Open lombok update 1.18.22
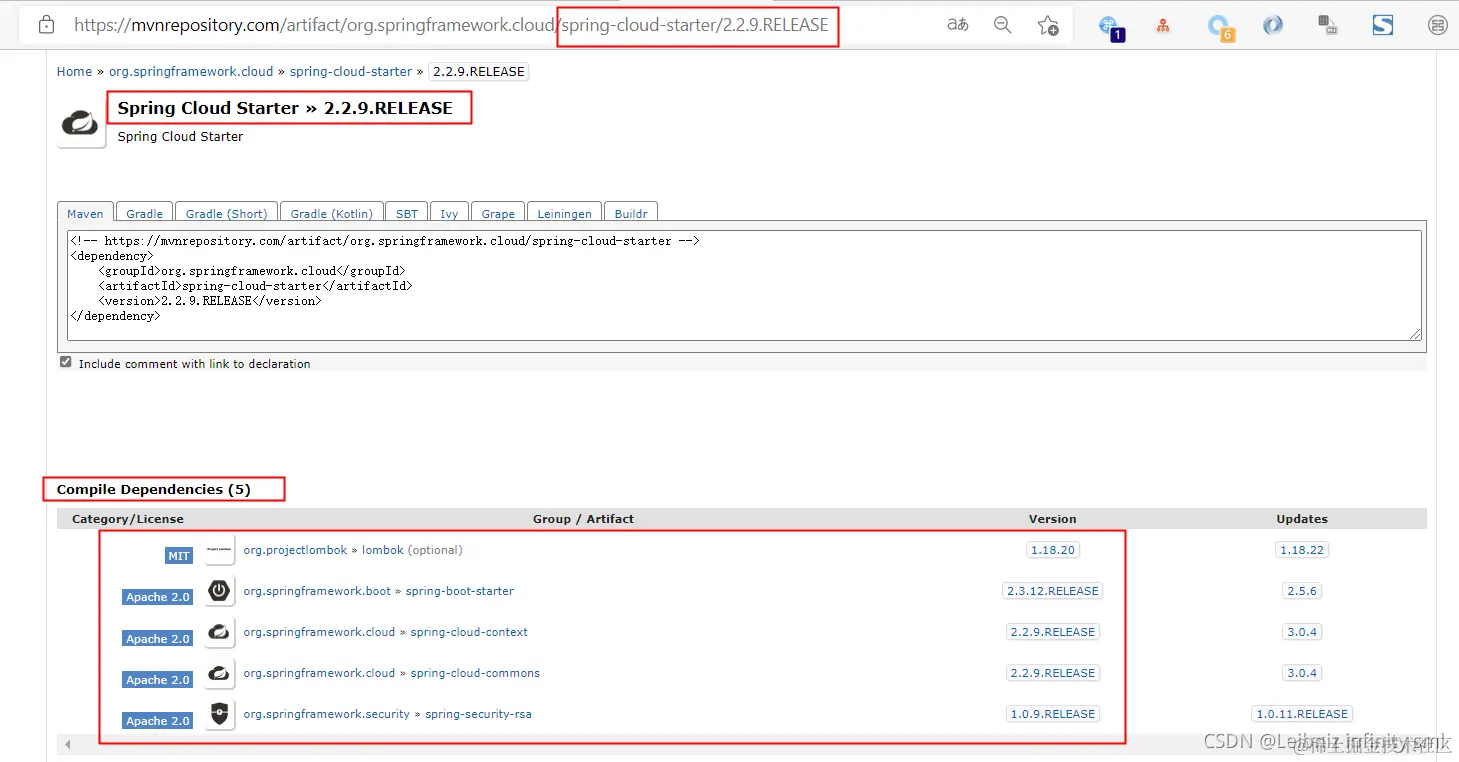 click(1302, 550)
